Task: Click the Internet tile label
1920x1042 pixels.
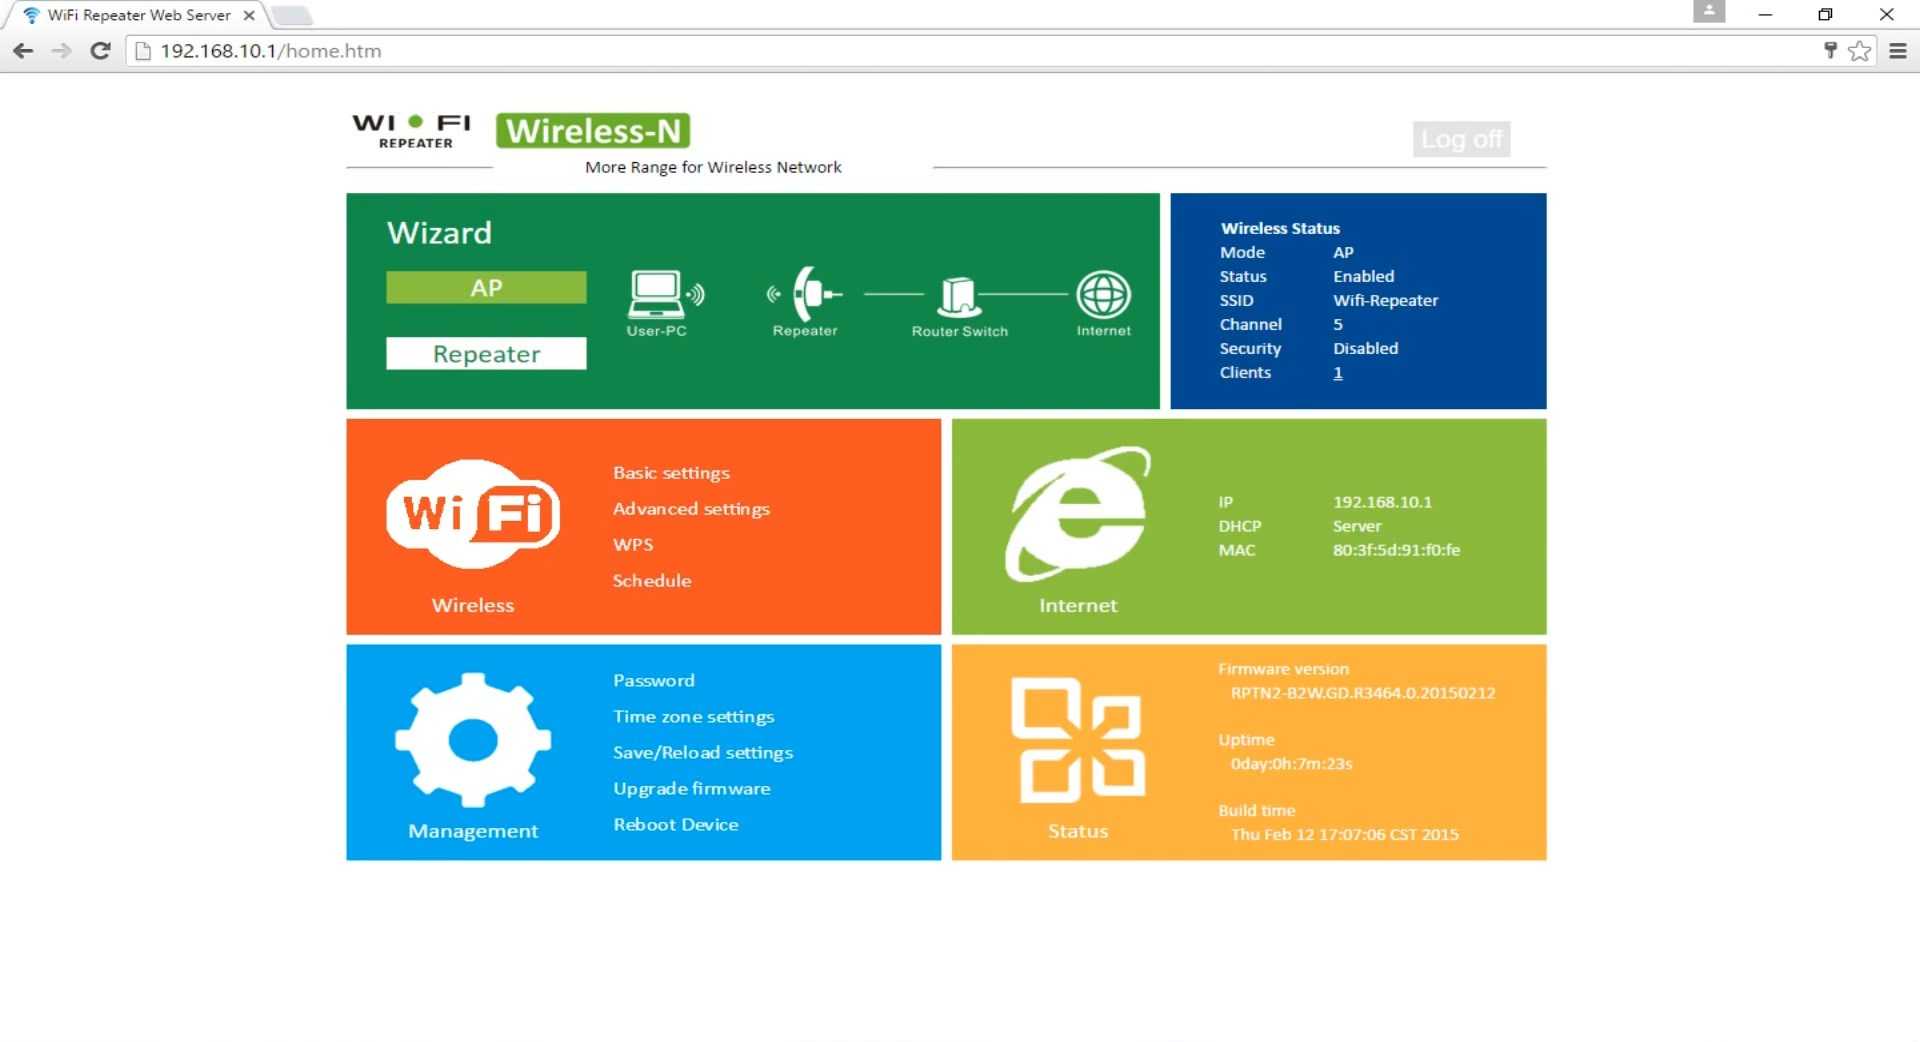Action: pyautogui.click(x=1078, y=606)
